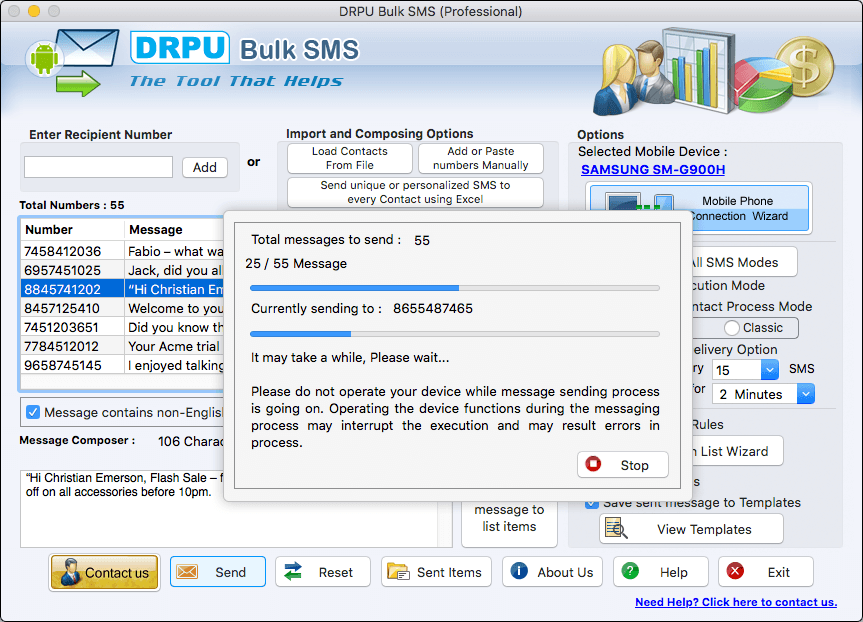863x622 pixels.
Task: Click the folder icon on Sent Items
Action: pos(398,571)
